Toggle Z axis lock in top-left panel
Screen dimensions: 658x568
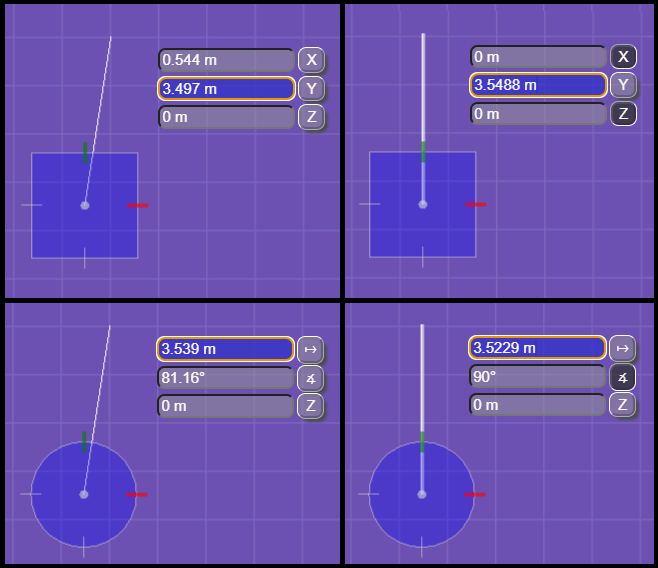point(311,117)
